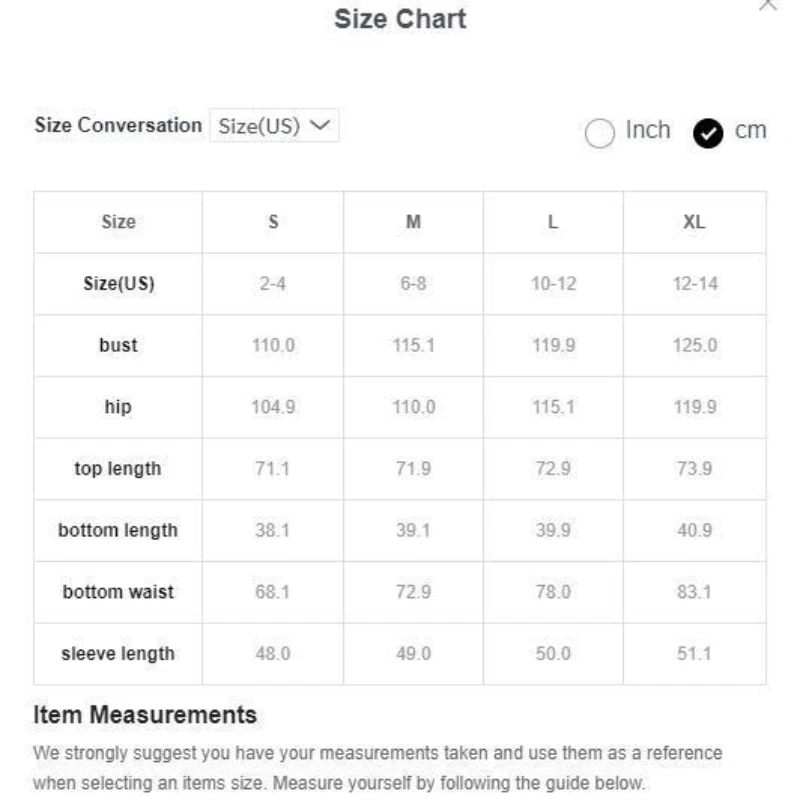Click the sleeve length row label
Screen dimensions: 800x800
tap(118, 654)
